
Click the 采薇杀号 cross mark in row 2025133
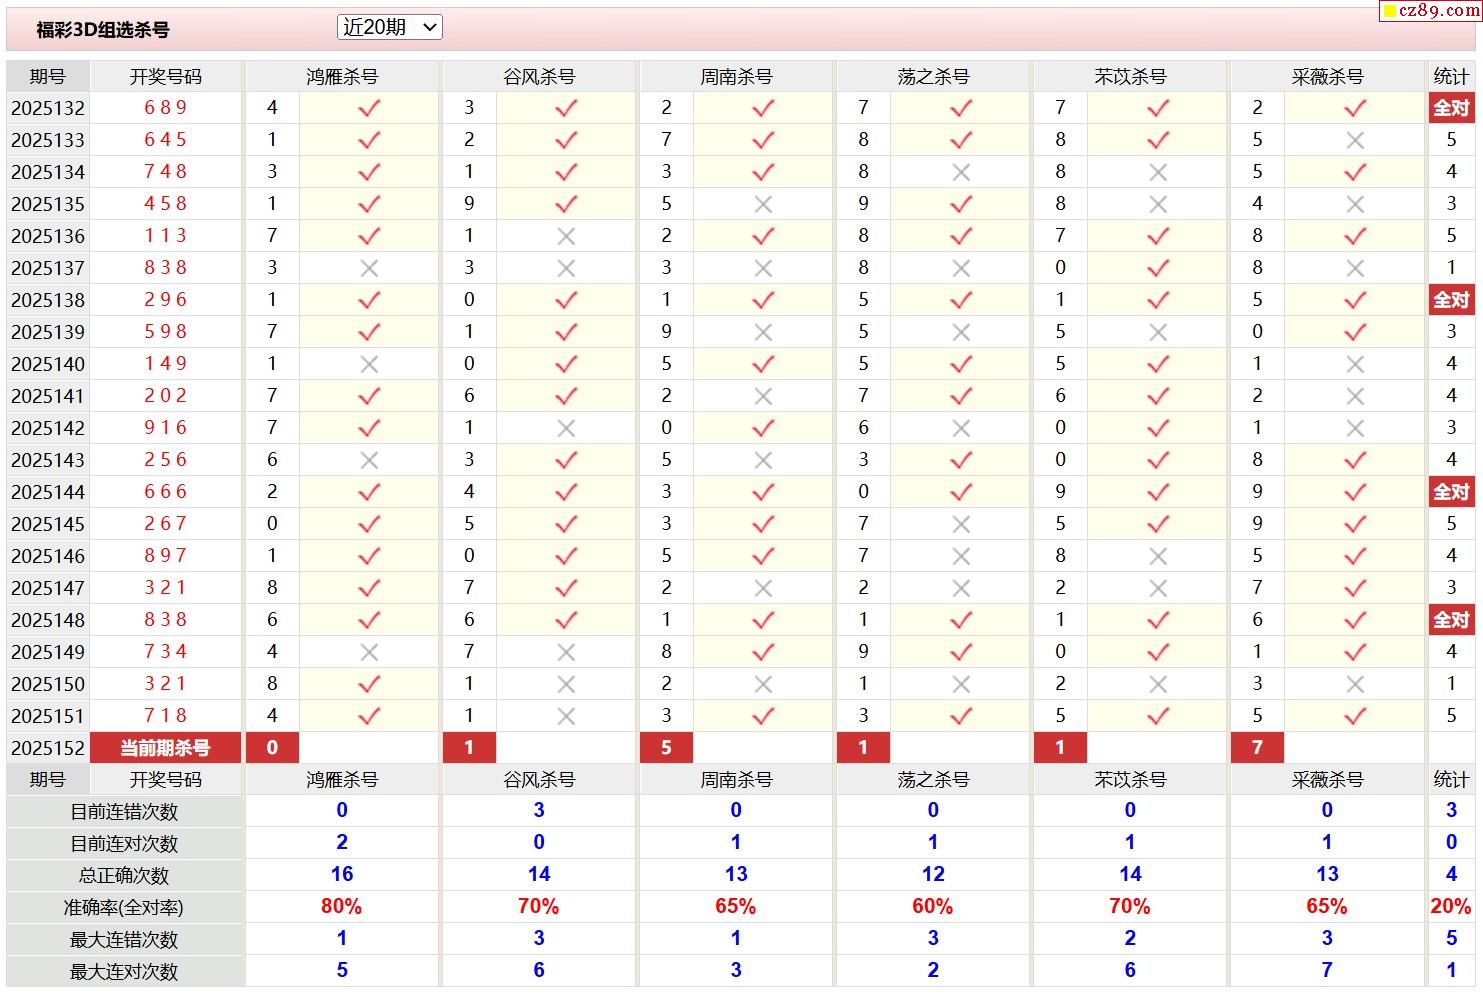(x=1355, y=140)
